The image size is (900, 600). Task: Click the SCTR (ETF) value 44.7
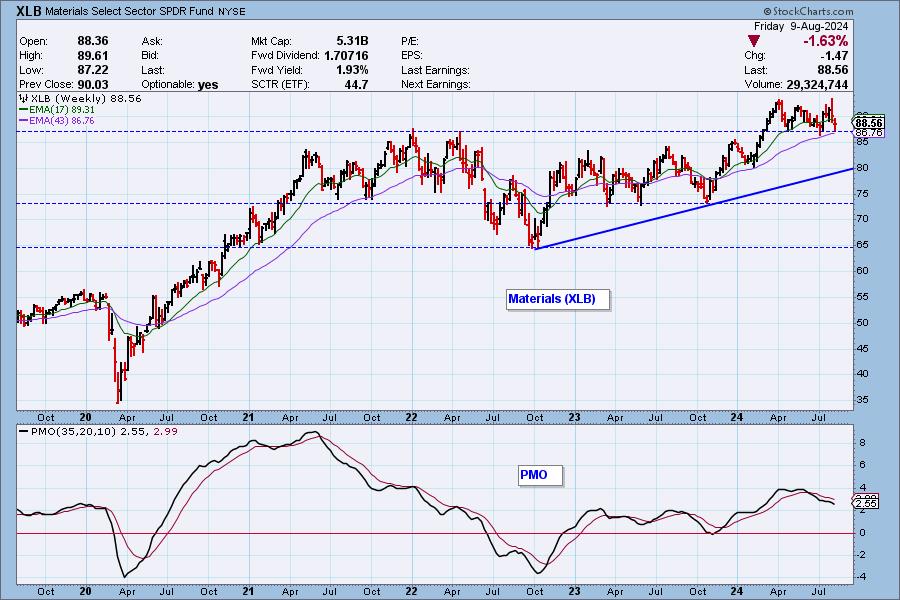pyautogui.click(x=356, y=84)
